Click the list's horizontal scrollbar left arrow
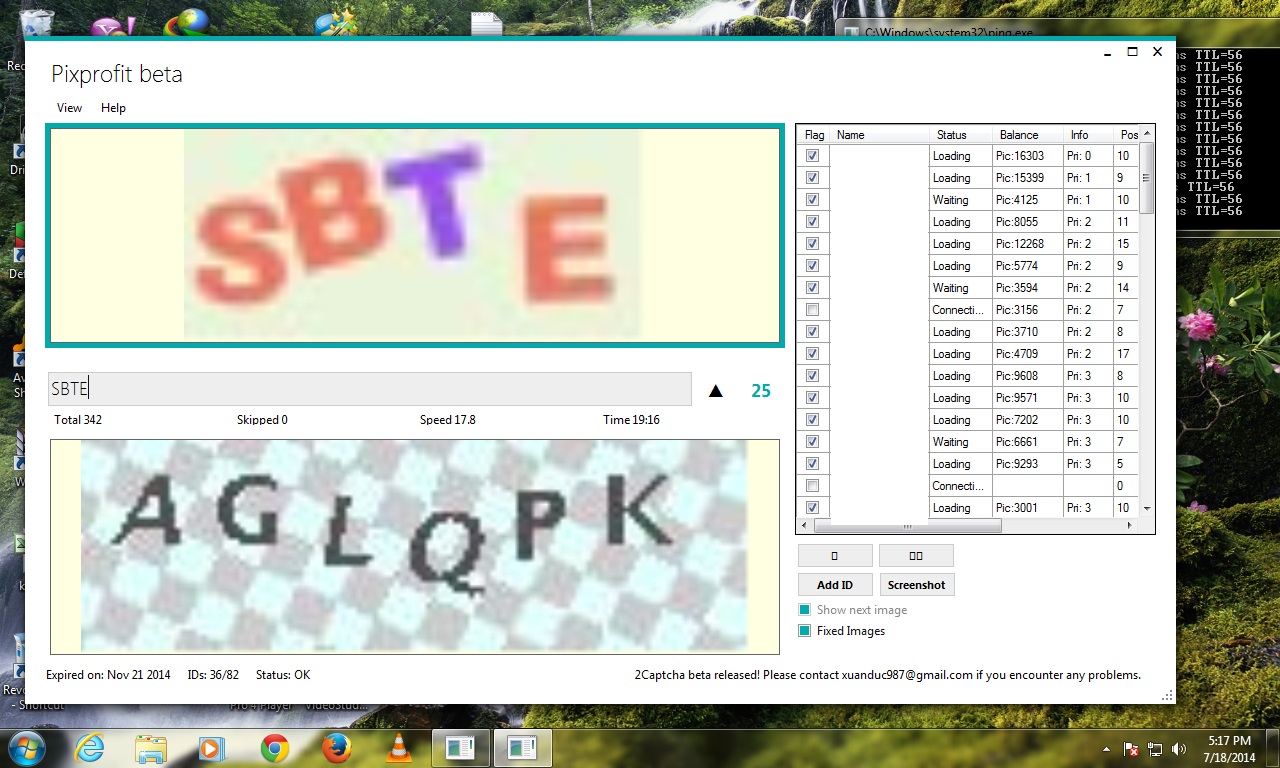Screen dimensions: 1280x768 click(x=805, y=525)
